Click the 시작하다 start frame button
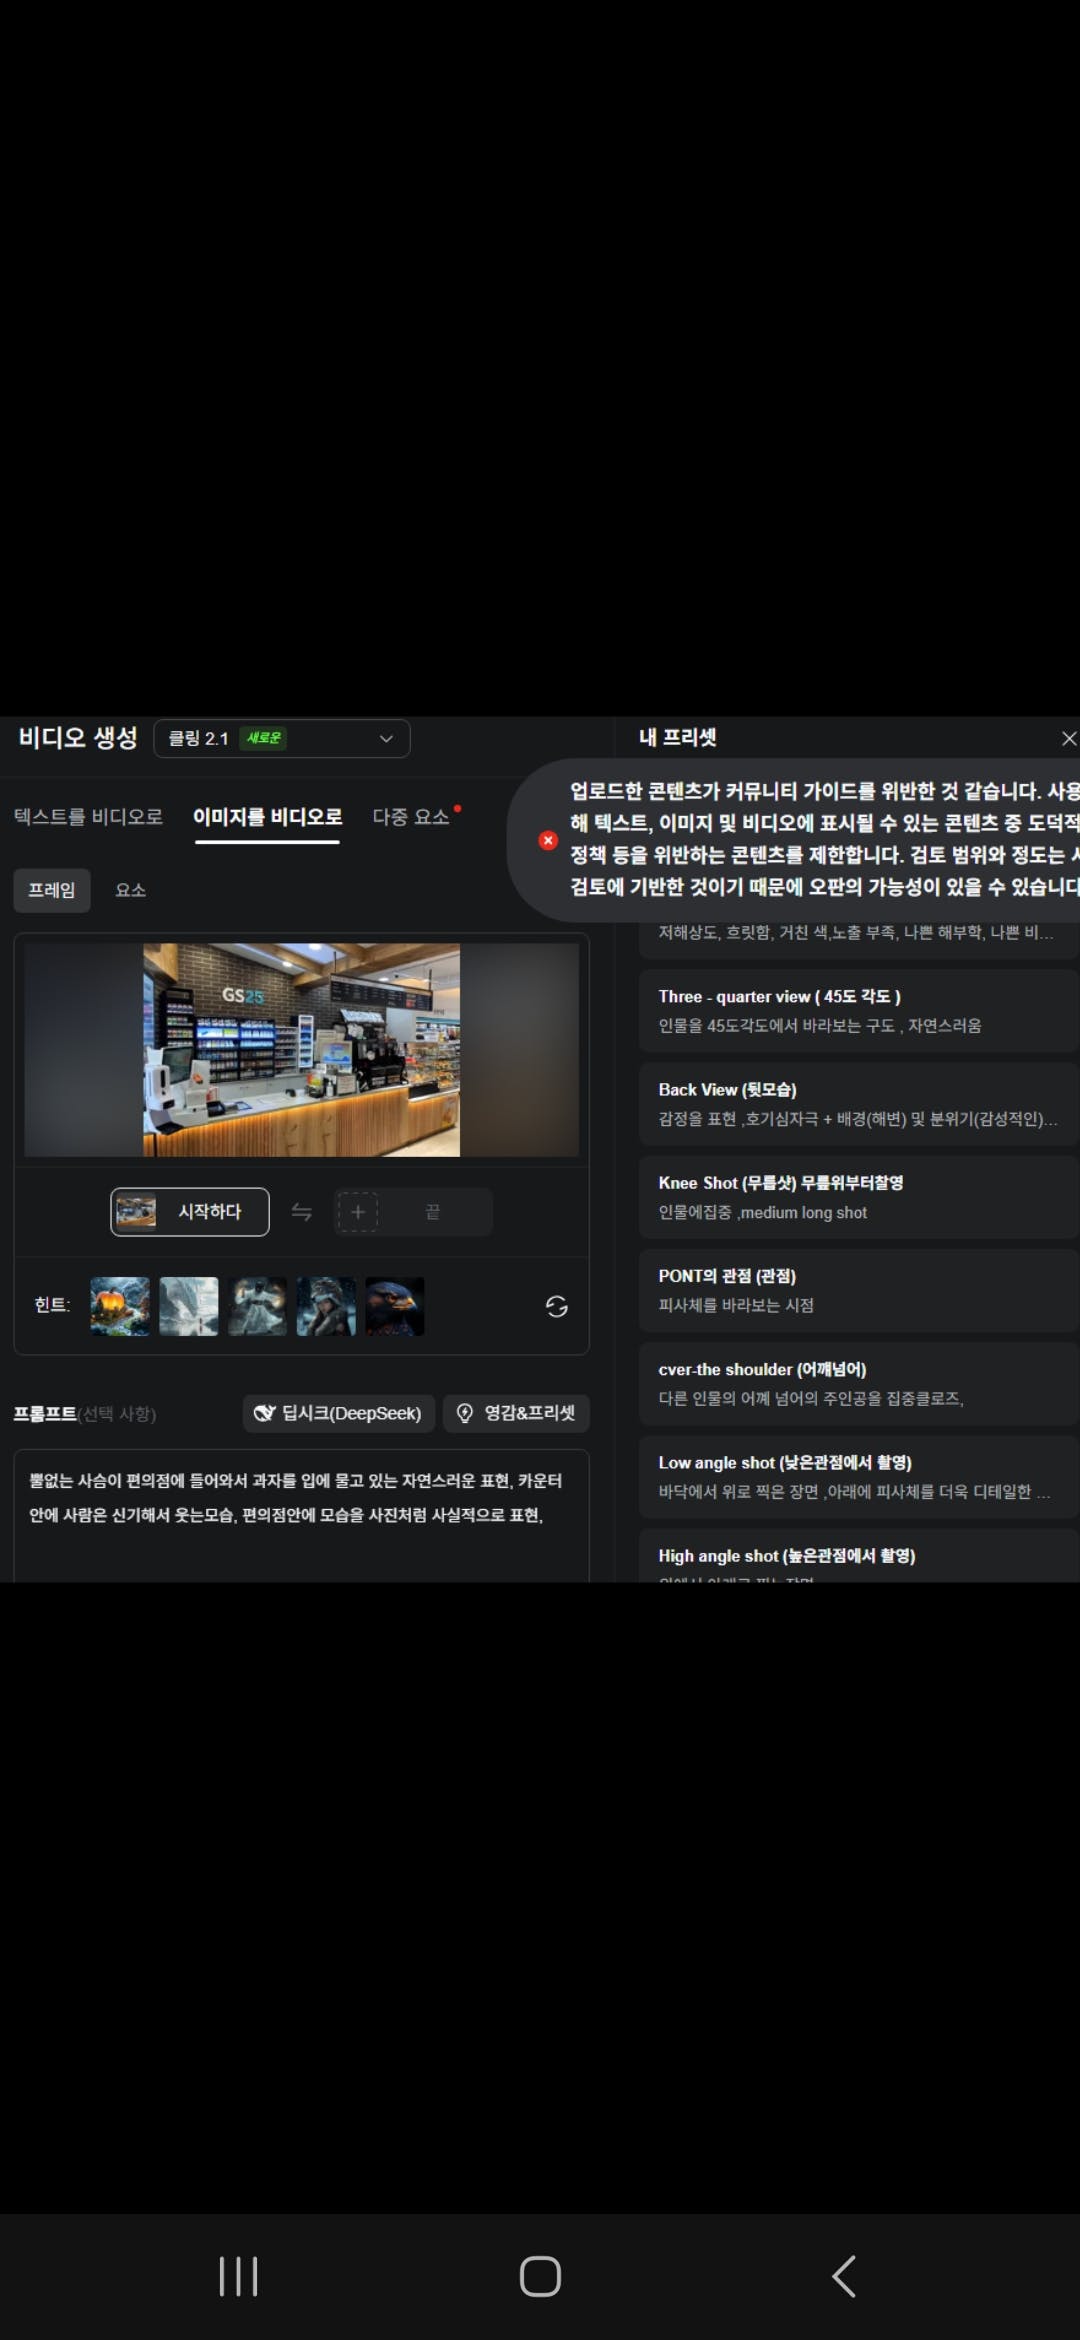 tap(190, 1212)
